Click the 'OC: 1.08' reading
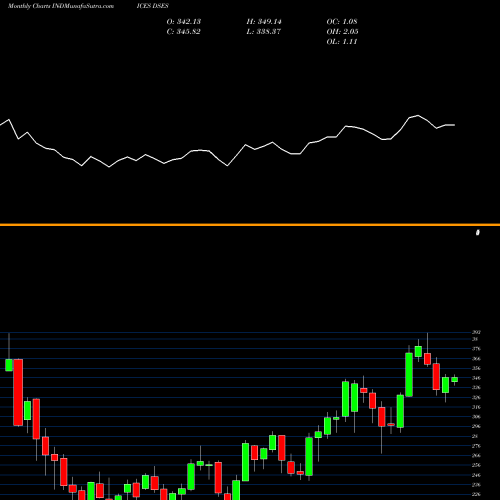 [x=342, y=22]
